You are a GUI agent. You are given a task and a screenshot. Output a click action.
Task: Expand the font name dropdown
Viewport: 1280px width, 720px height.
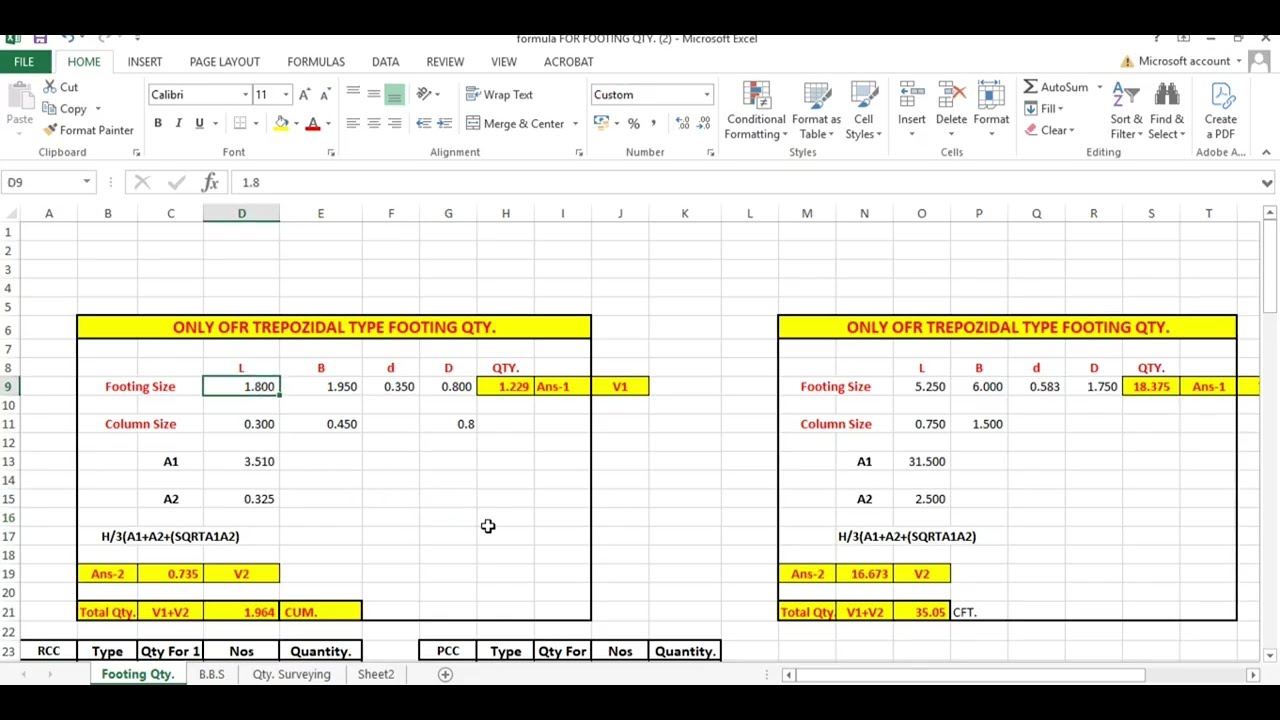[245, 95]
